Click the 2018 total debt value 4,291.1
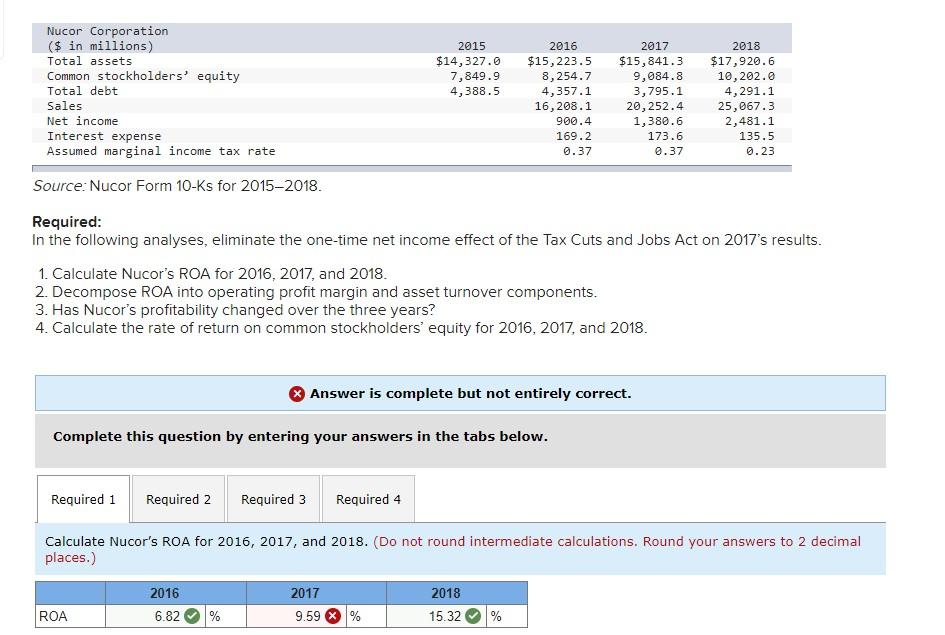The height and width of the screenshot is (635, 945). (x=750, y=91)
